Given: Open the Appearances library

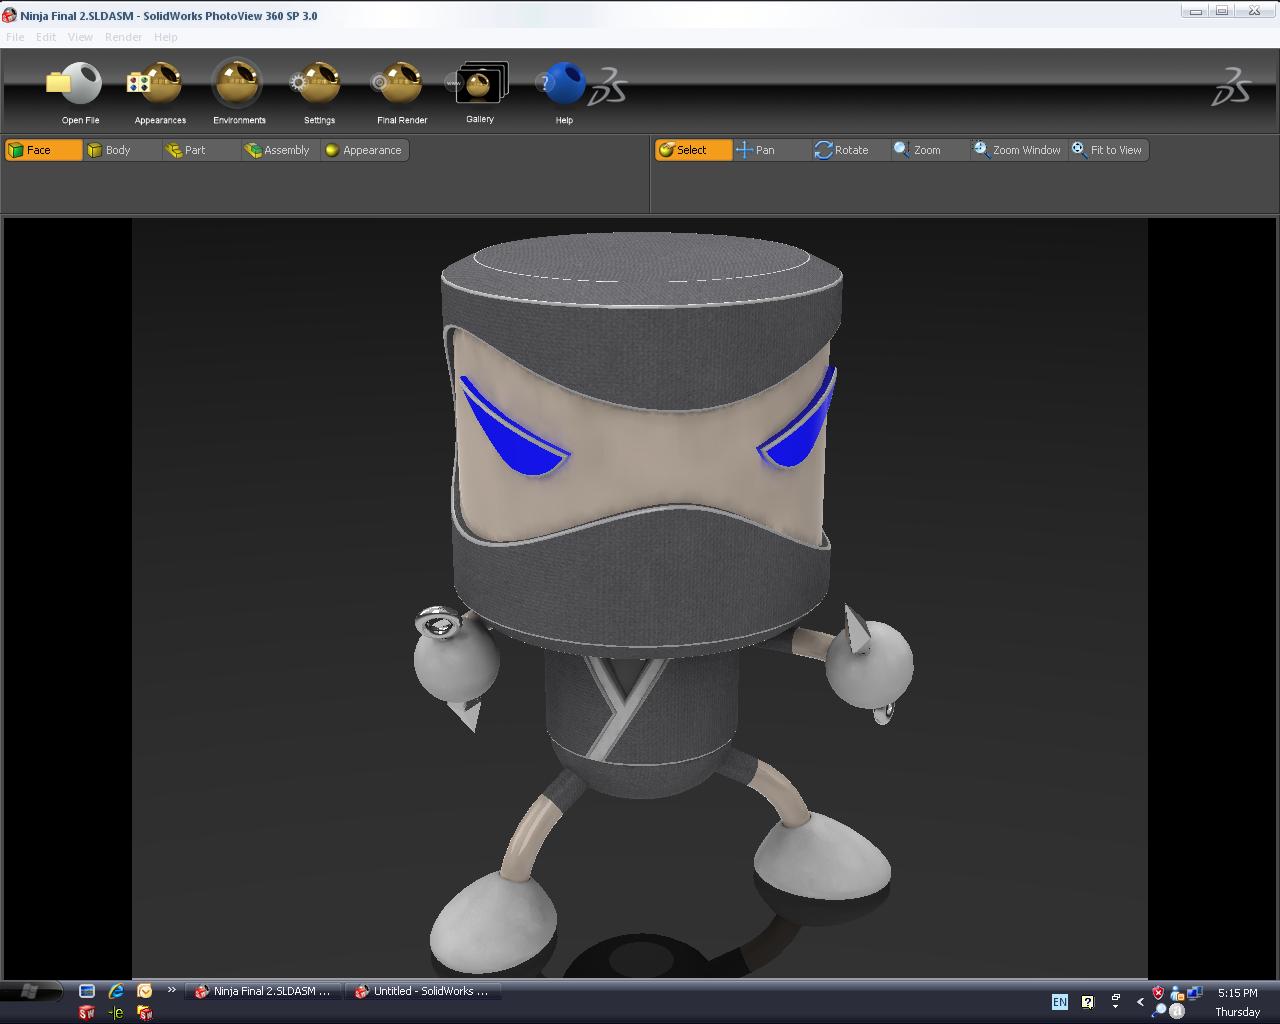Looking at the screenshot, I should [159, 92].
